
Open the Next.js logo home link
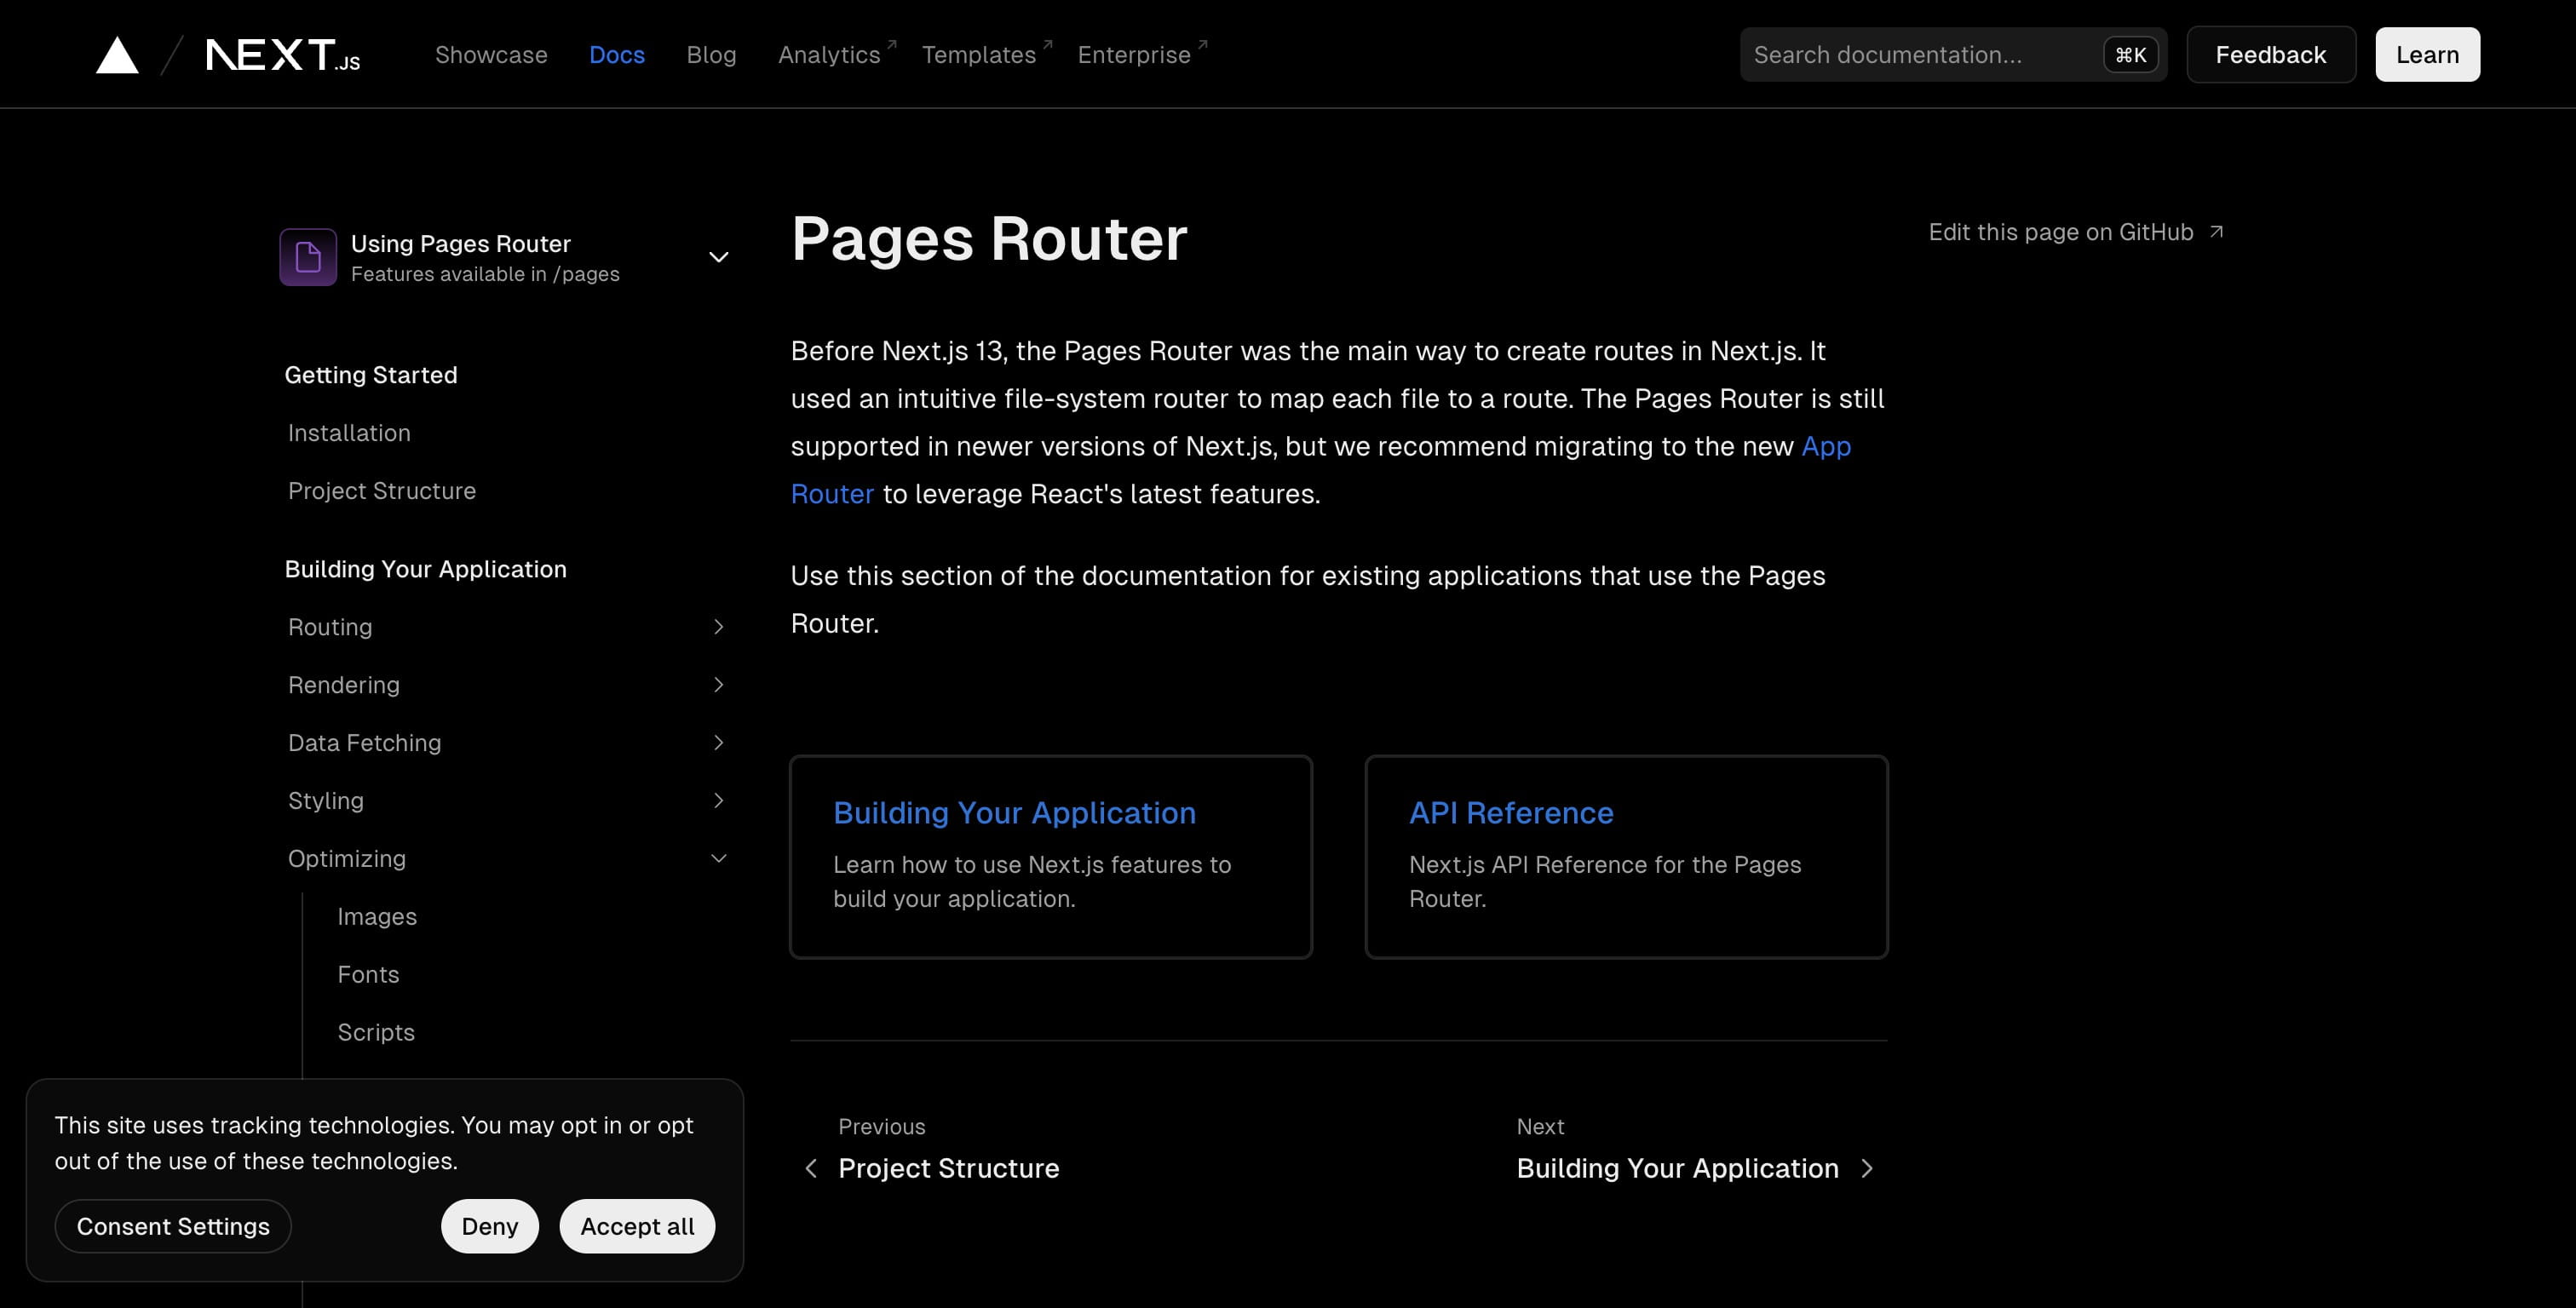click(283, 55)
